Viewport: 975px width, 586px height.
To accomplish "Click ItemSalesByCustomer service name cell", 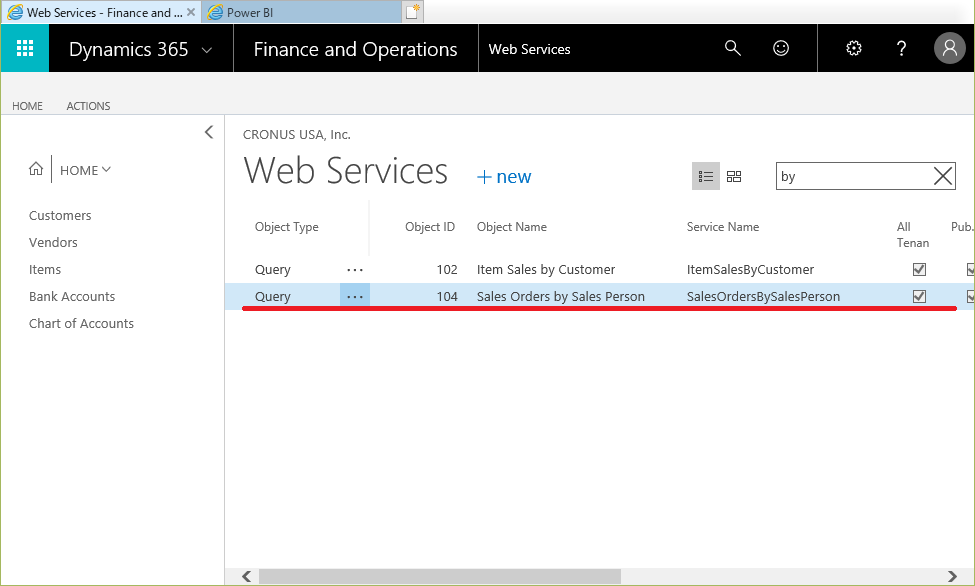I will [750, 269].
